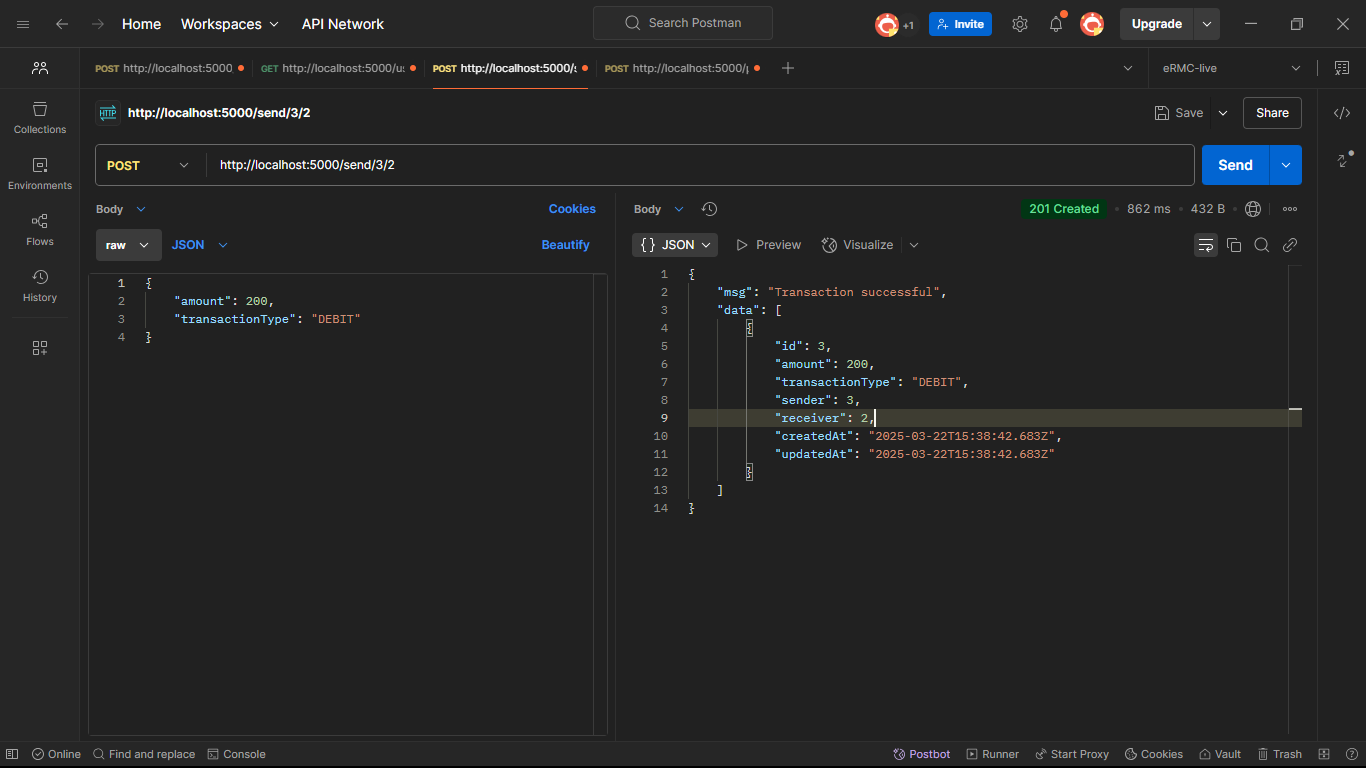The image size is (1366, 768).
Task: Open the response more actions ellipsis
Action: tap(1290, 209)
